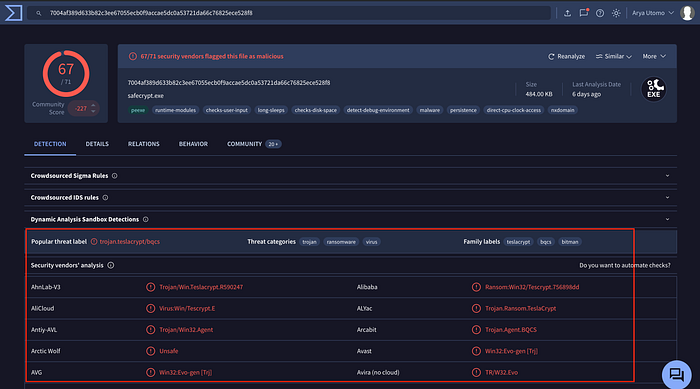Click the flagged-as-malicious alert icon

pyautogui.click(x=133, y=56)
